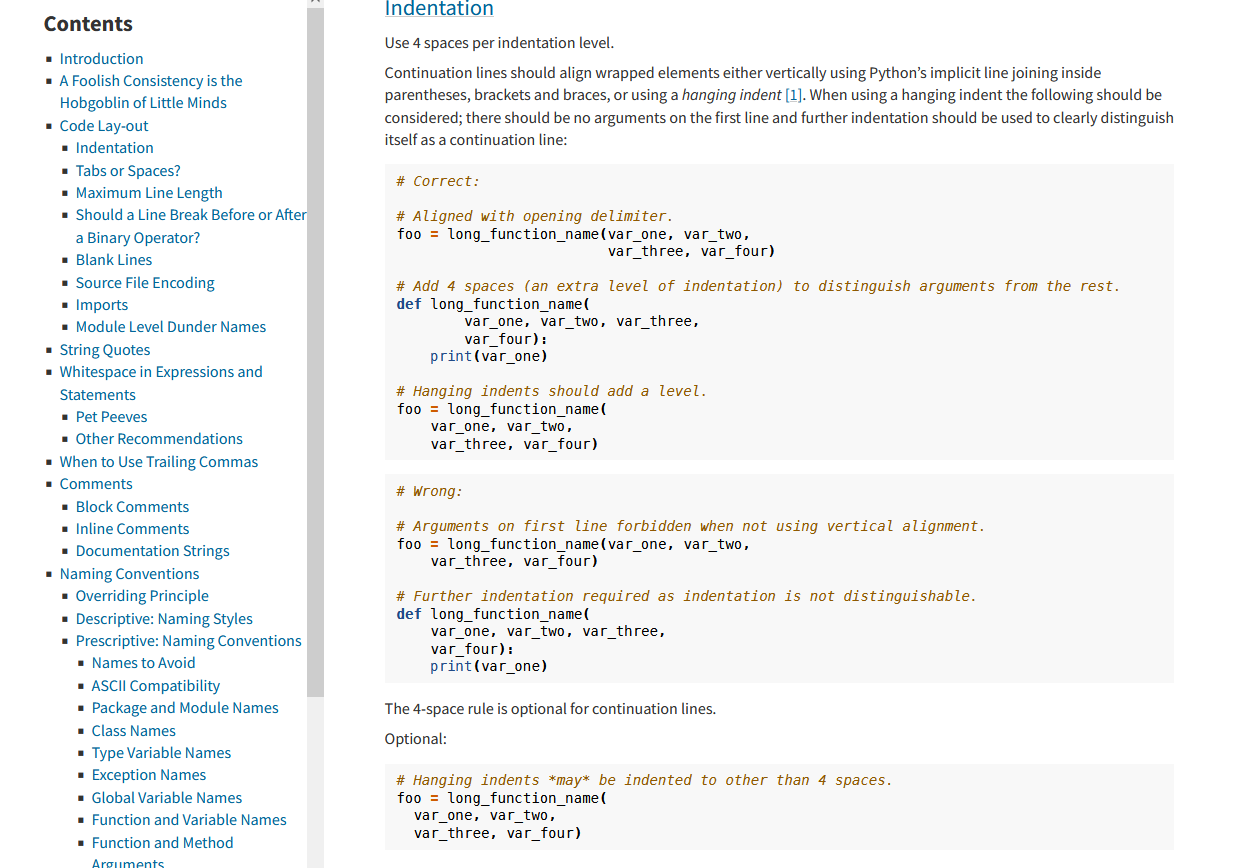Screen dimensions: 1239x868
Task: Click 'The 4-space rule is optional' sentence
Action: (550, 709)
